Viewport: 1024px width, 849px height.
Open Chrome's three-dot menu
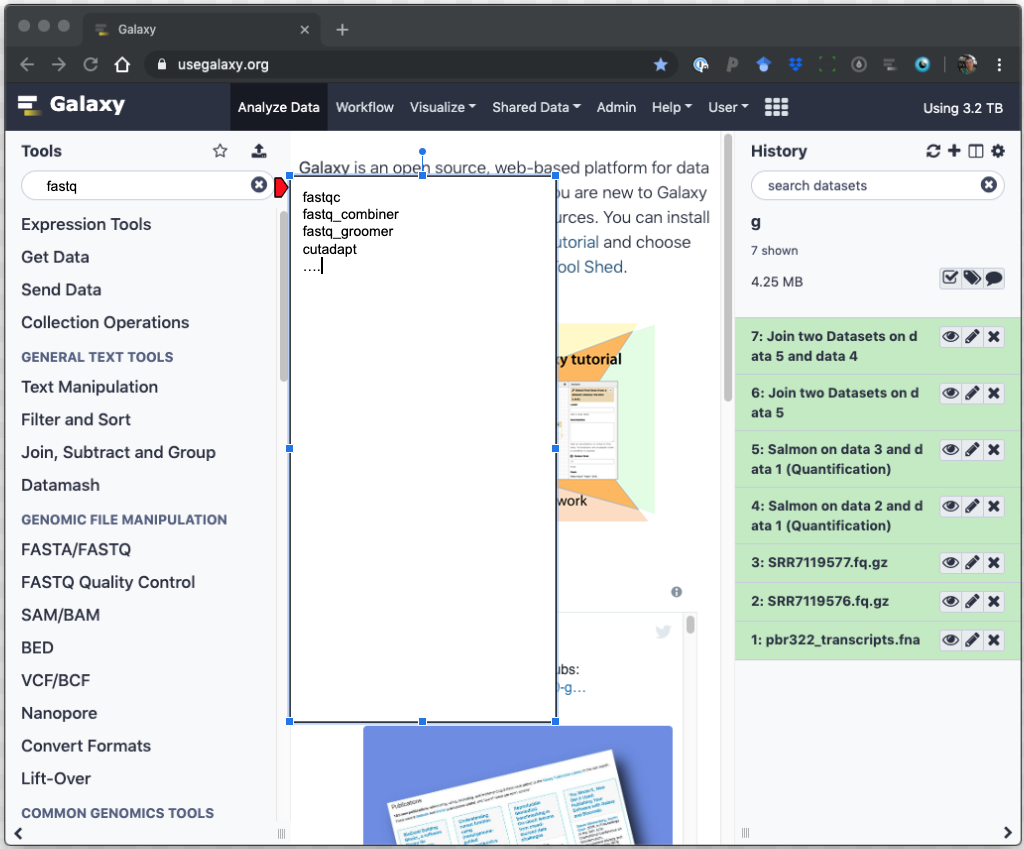tap(999, 64)
